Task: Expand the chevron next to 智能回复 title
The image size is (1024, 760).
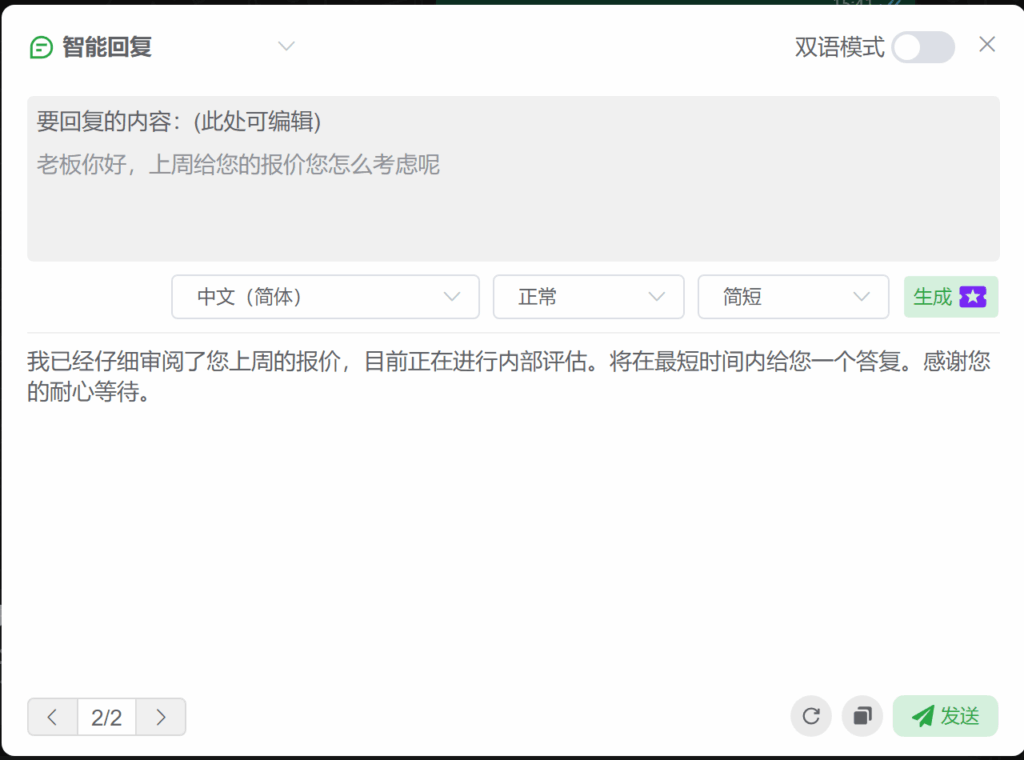Action: (286, 46)
